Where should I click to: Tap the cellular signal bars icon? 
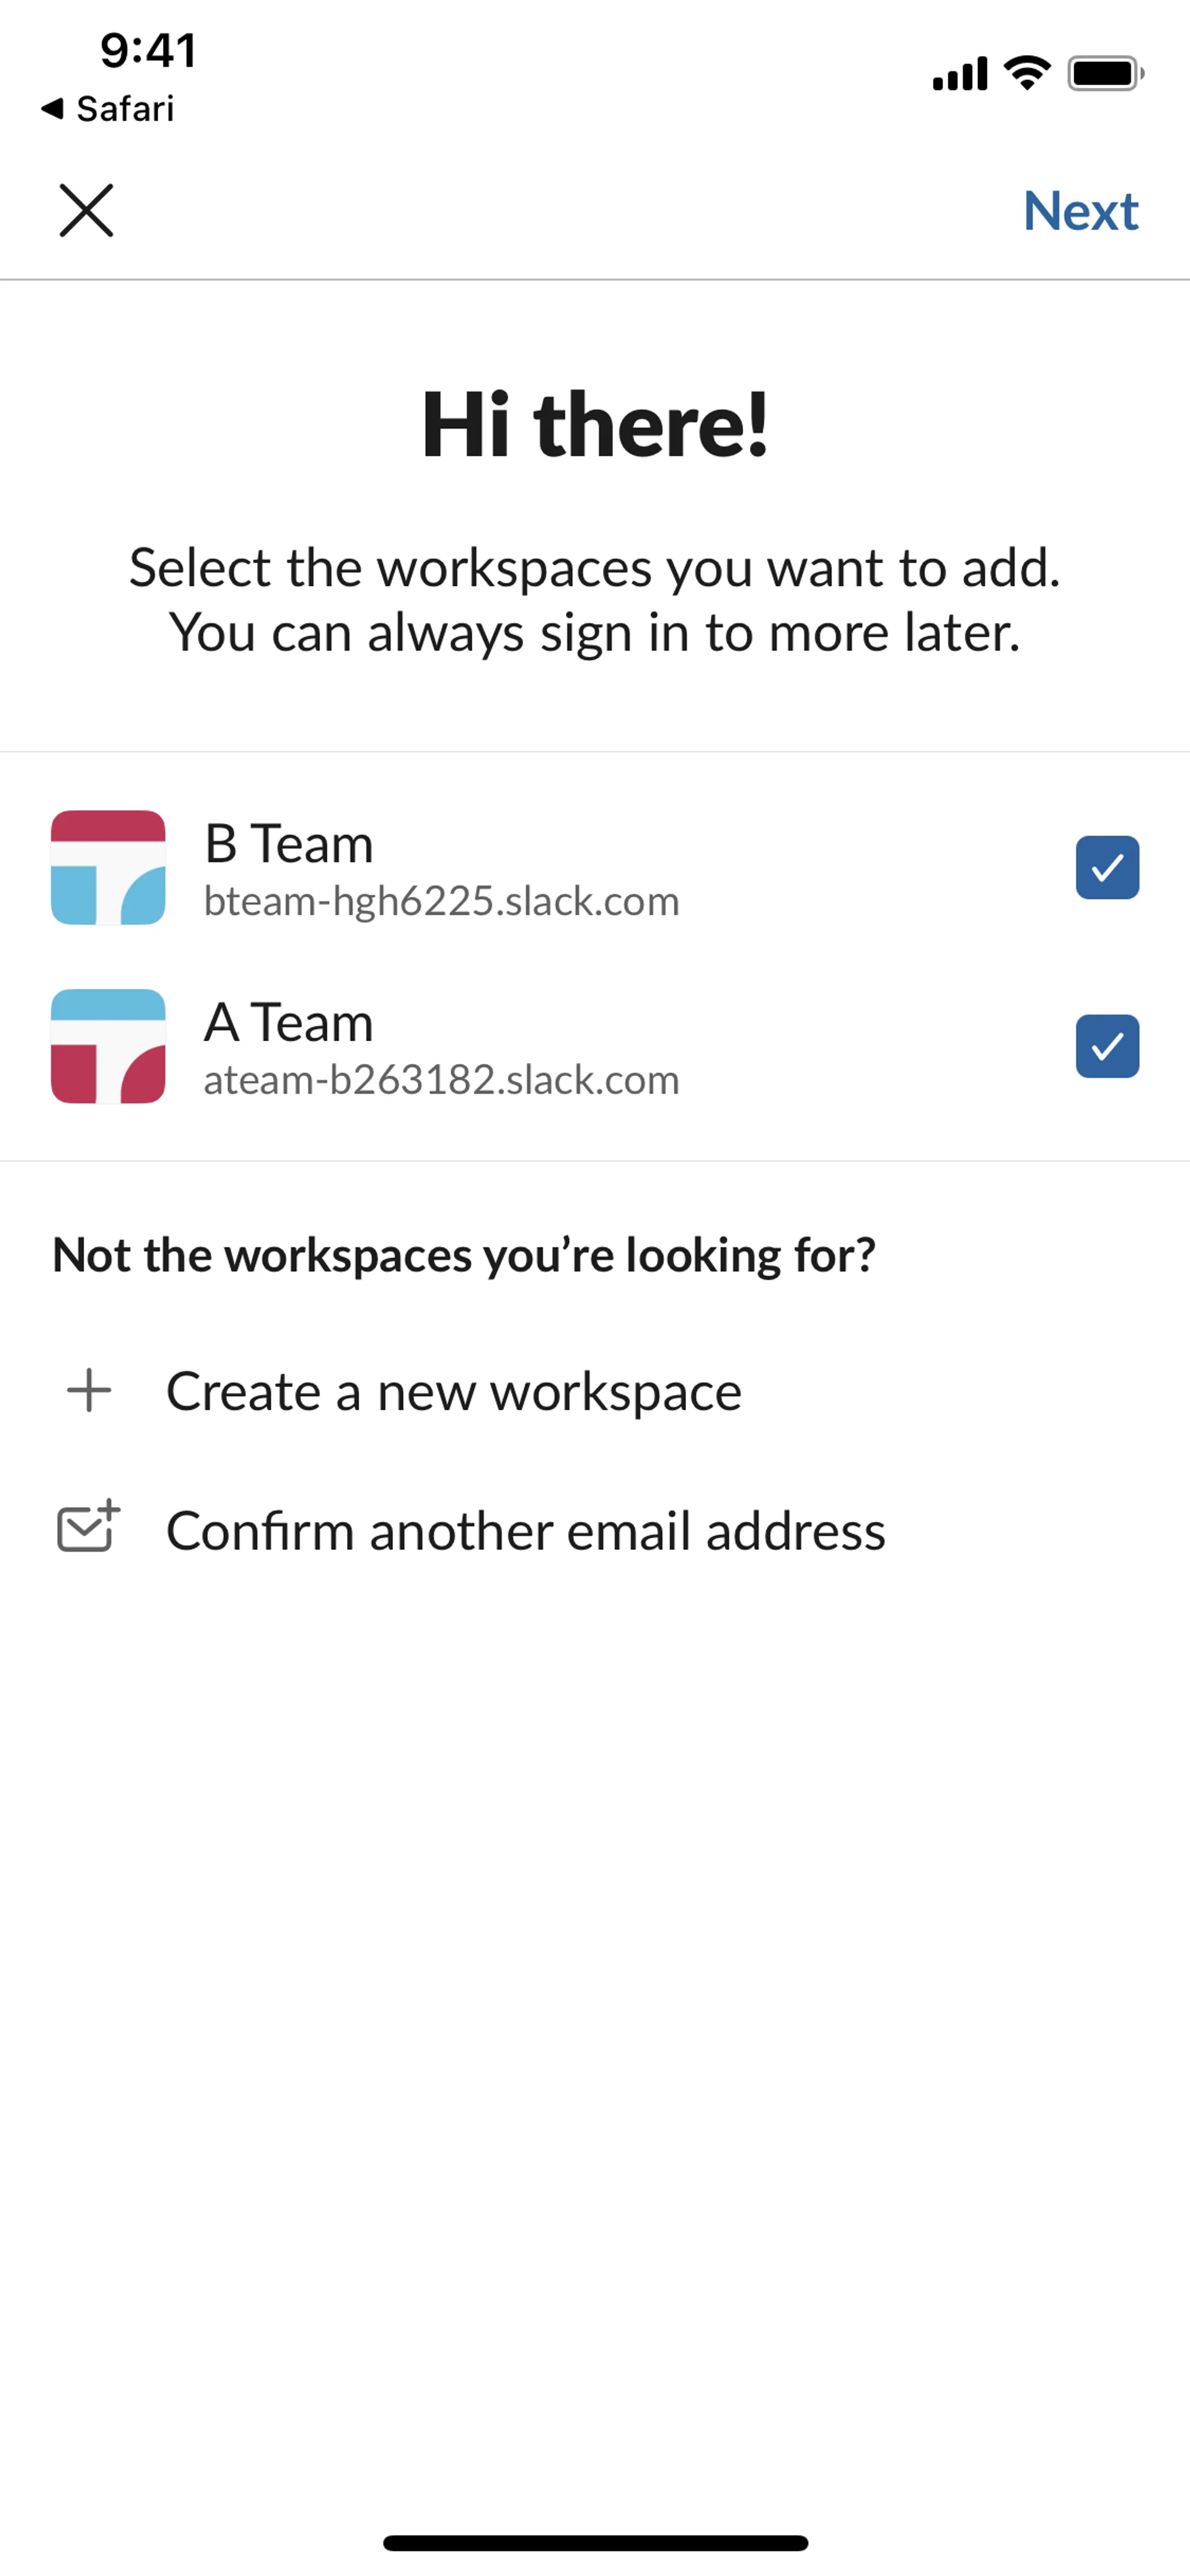click(x=959, y=74)
